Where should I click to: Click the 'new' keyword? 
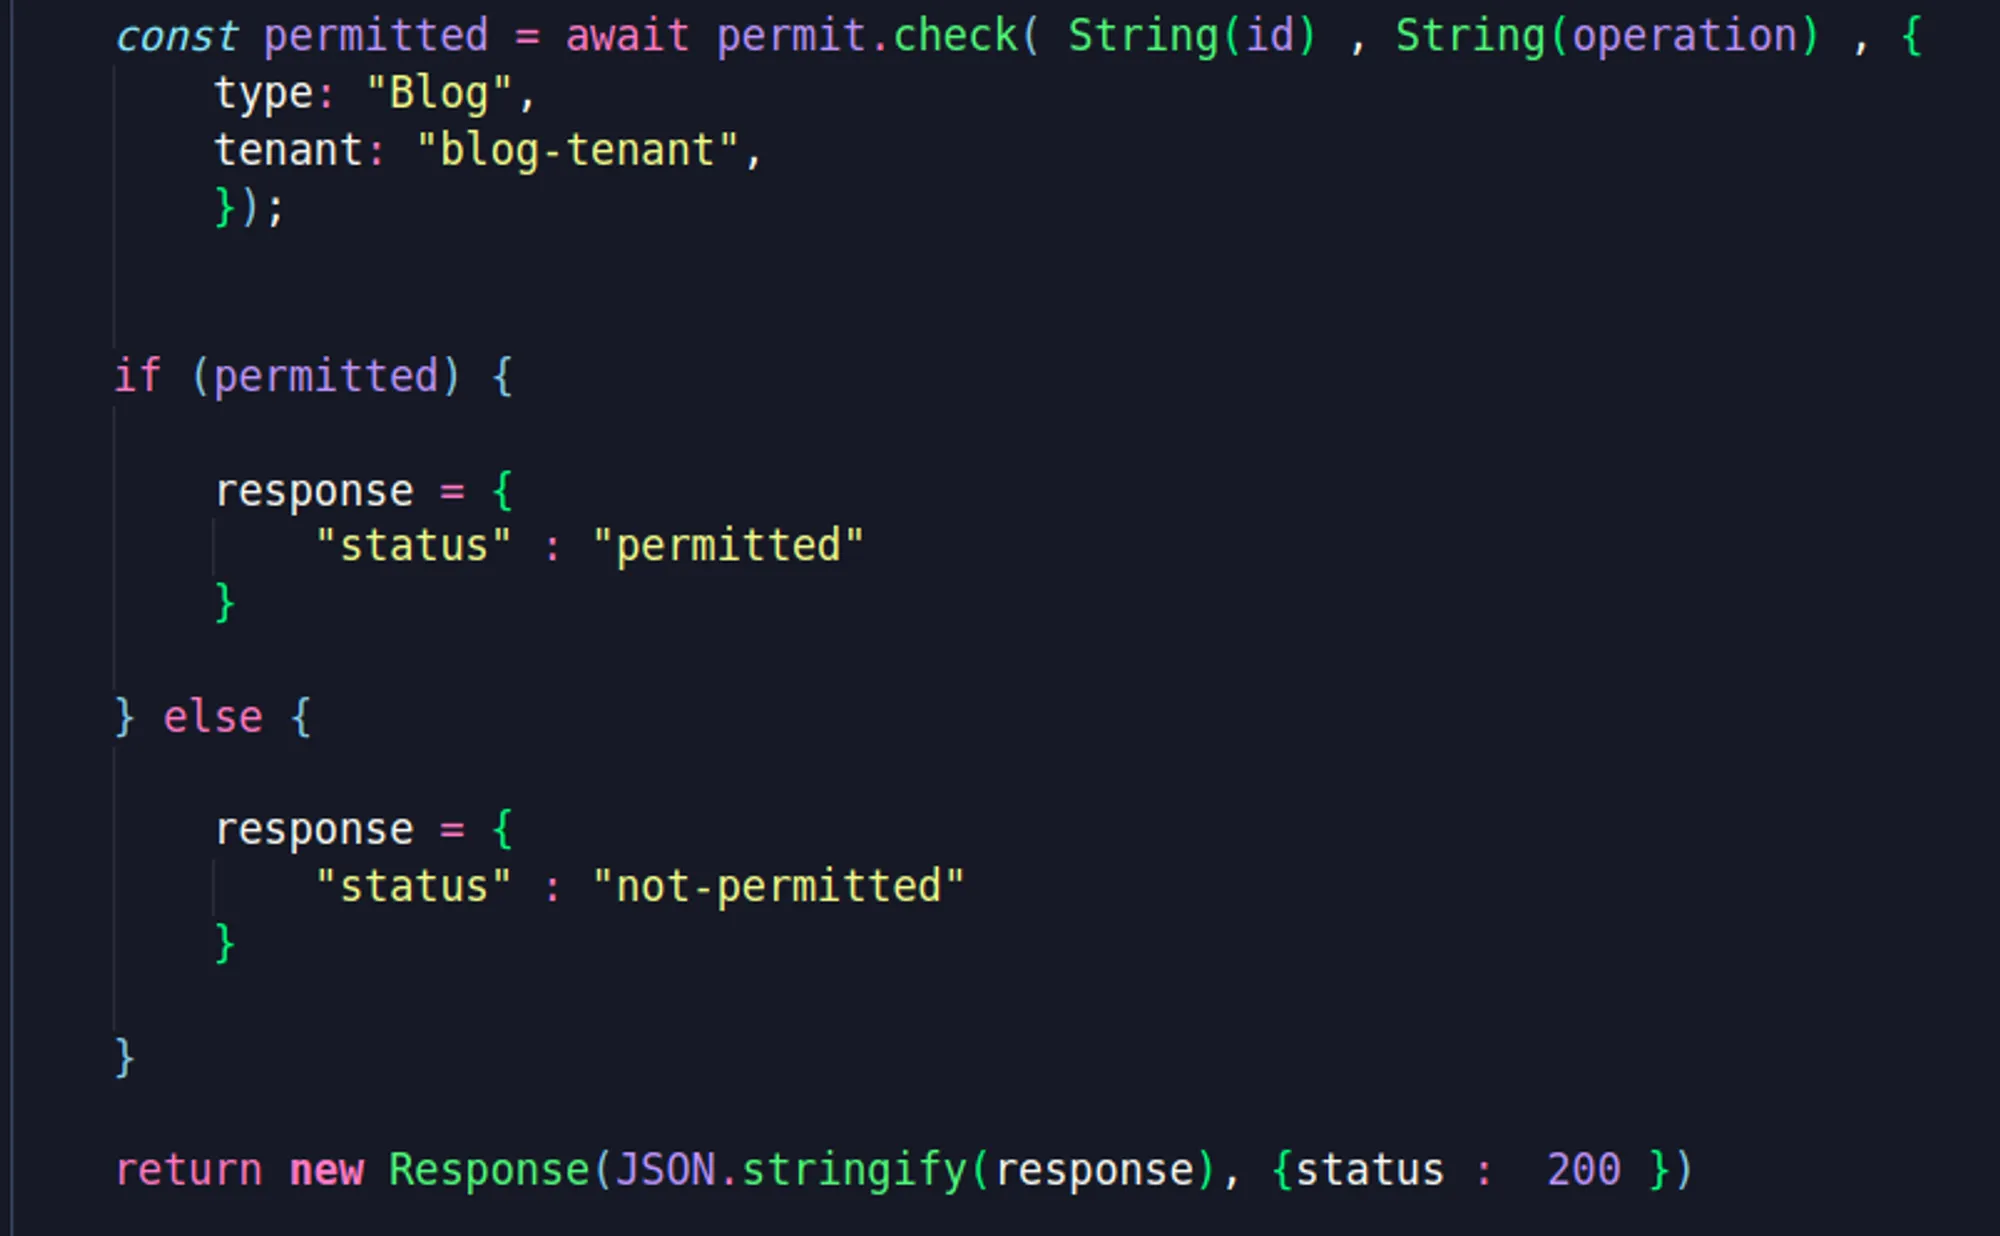click(x=326, y=1170)
